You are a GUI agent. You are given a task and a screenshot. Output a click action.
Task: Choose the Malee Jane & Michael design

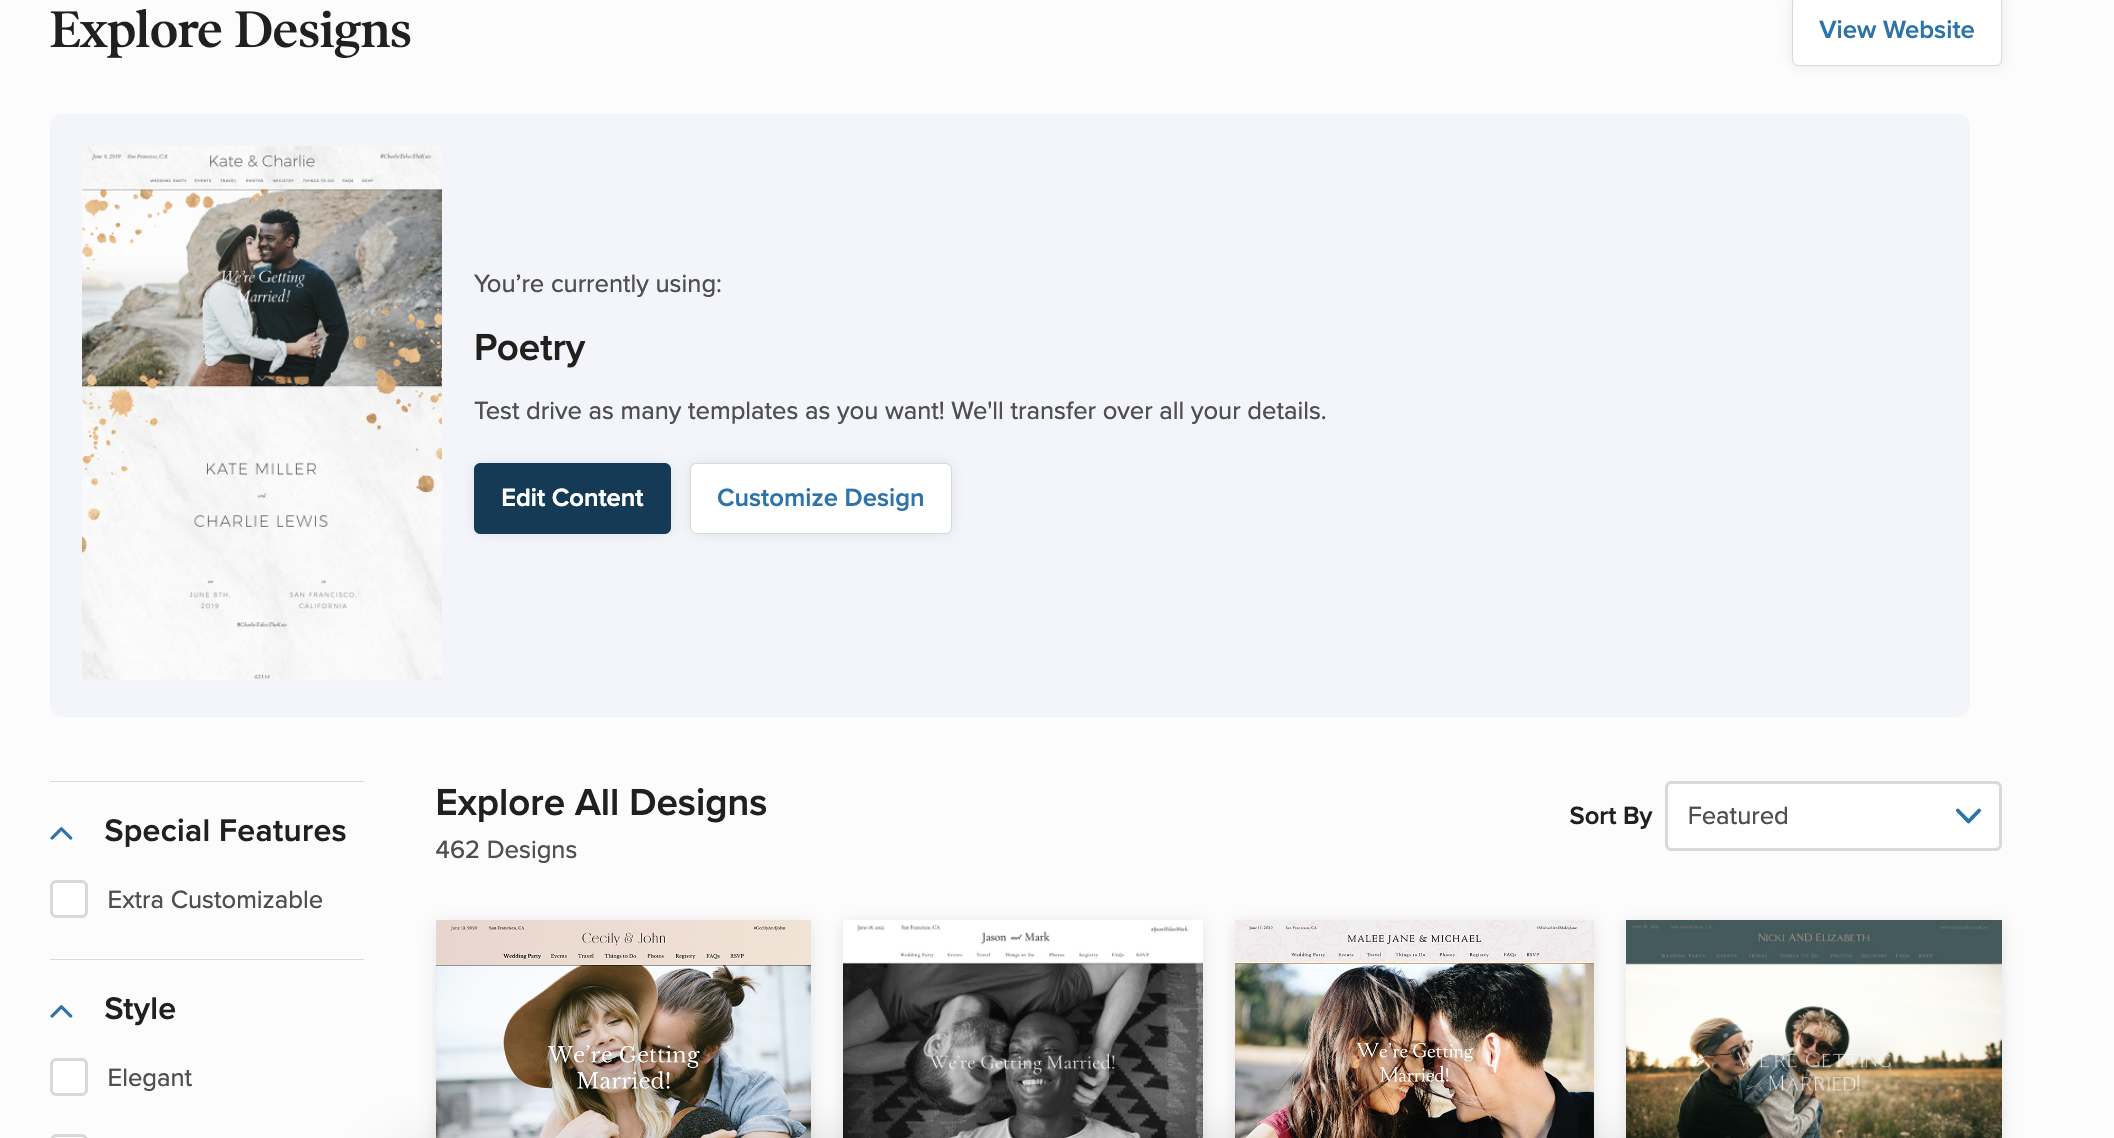pyautogui.click(x=1413, y=1028)
